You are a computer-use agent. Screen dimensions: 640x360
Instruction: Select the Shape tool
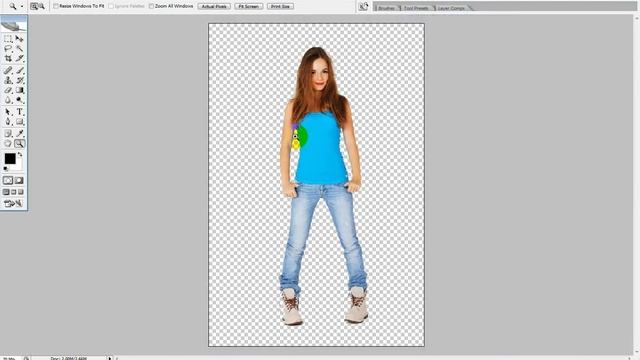(x=19, y=122)
